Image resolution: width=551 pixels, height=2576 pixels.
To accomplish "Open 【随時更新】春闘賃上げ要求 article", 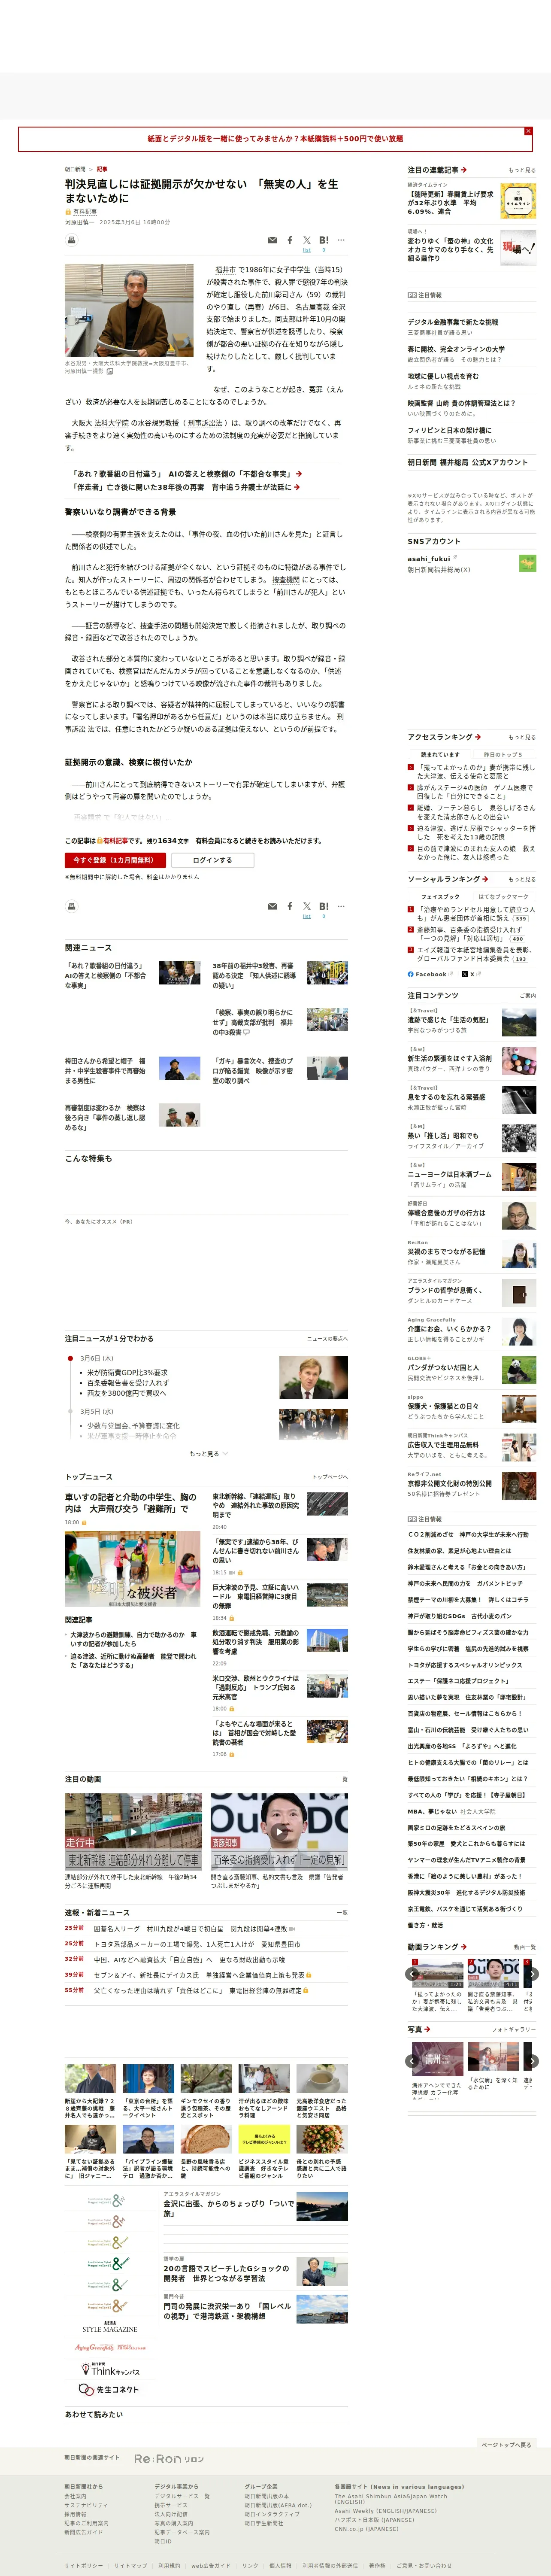I will 450,203.
